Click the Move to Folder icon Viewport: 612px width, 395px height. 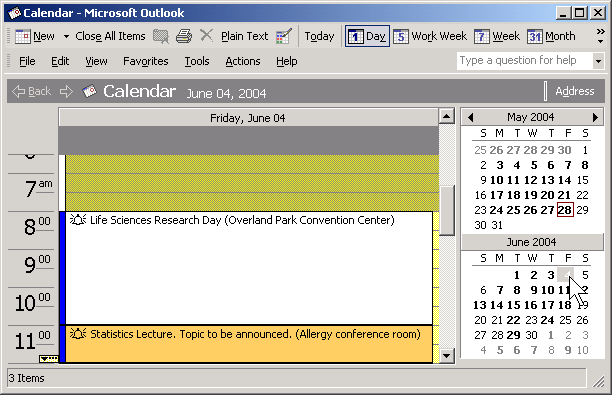pos(160,36)
